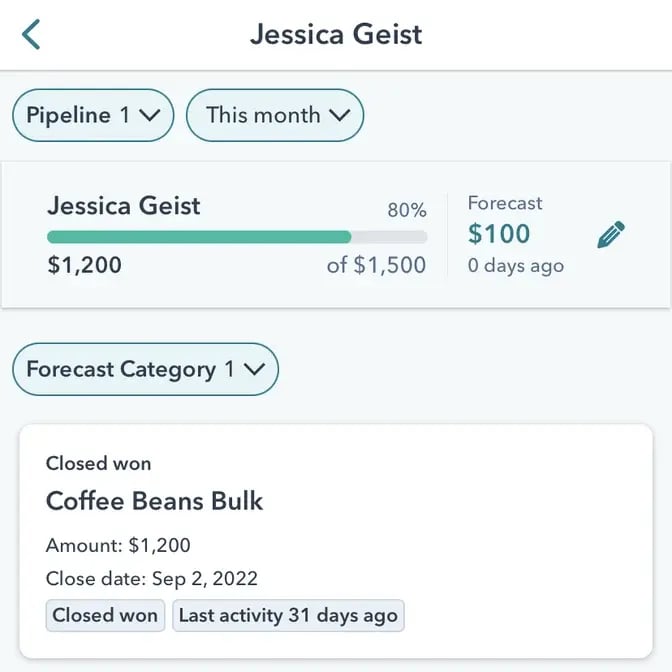The width and height of the screenshot is (672, 672).
Task: Tap the $100 forecast amount
Action: 499,234
